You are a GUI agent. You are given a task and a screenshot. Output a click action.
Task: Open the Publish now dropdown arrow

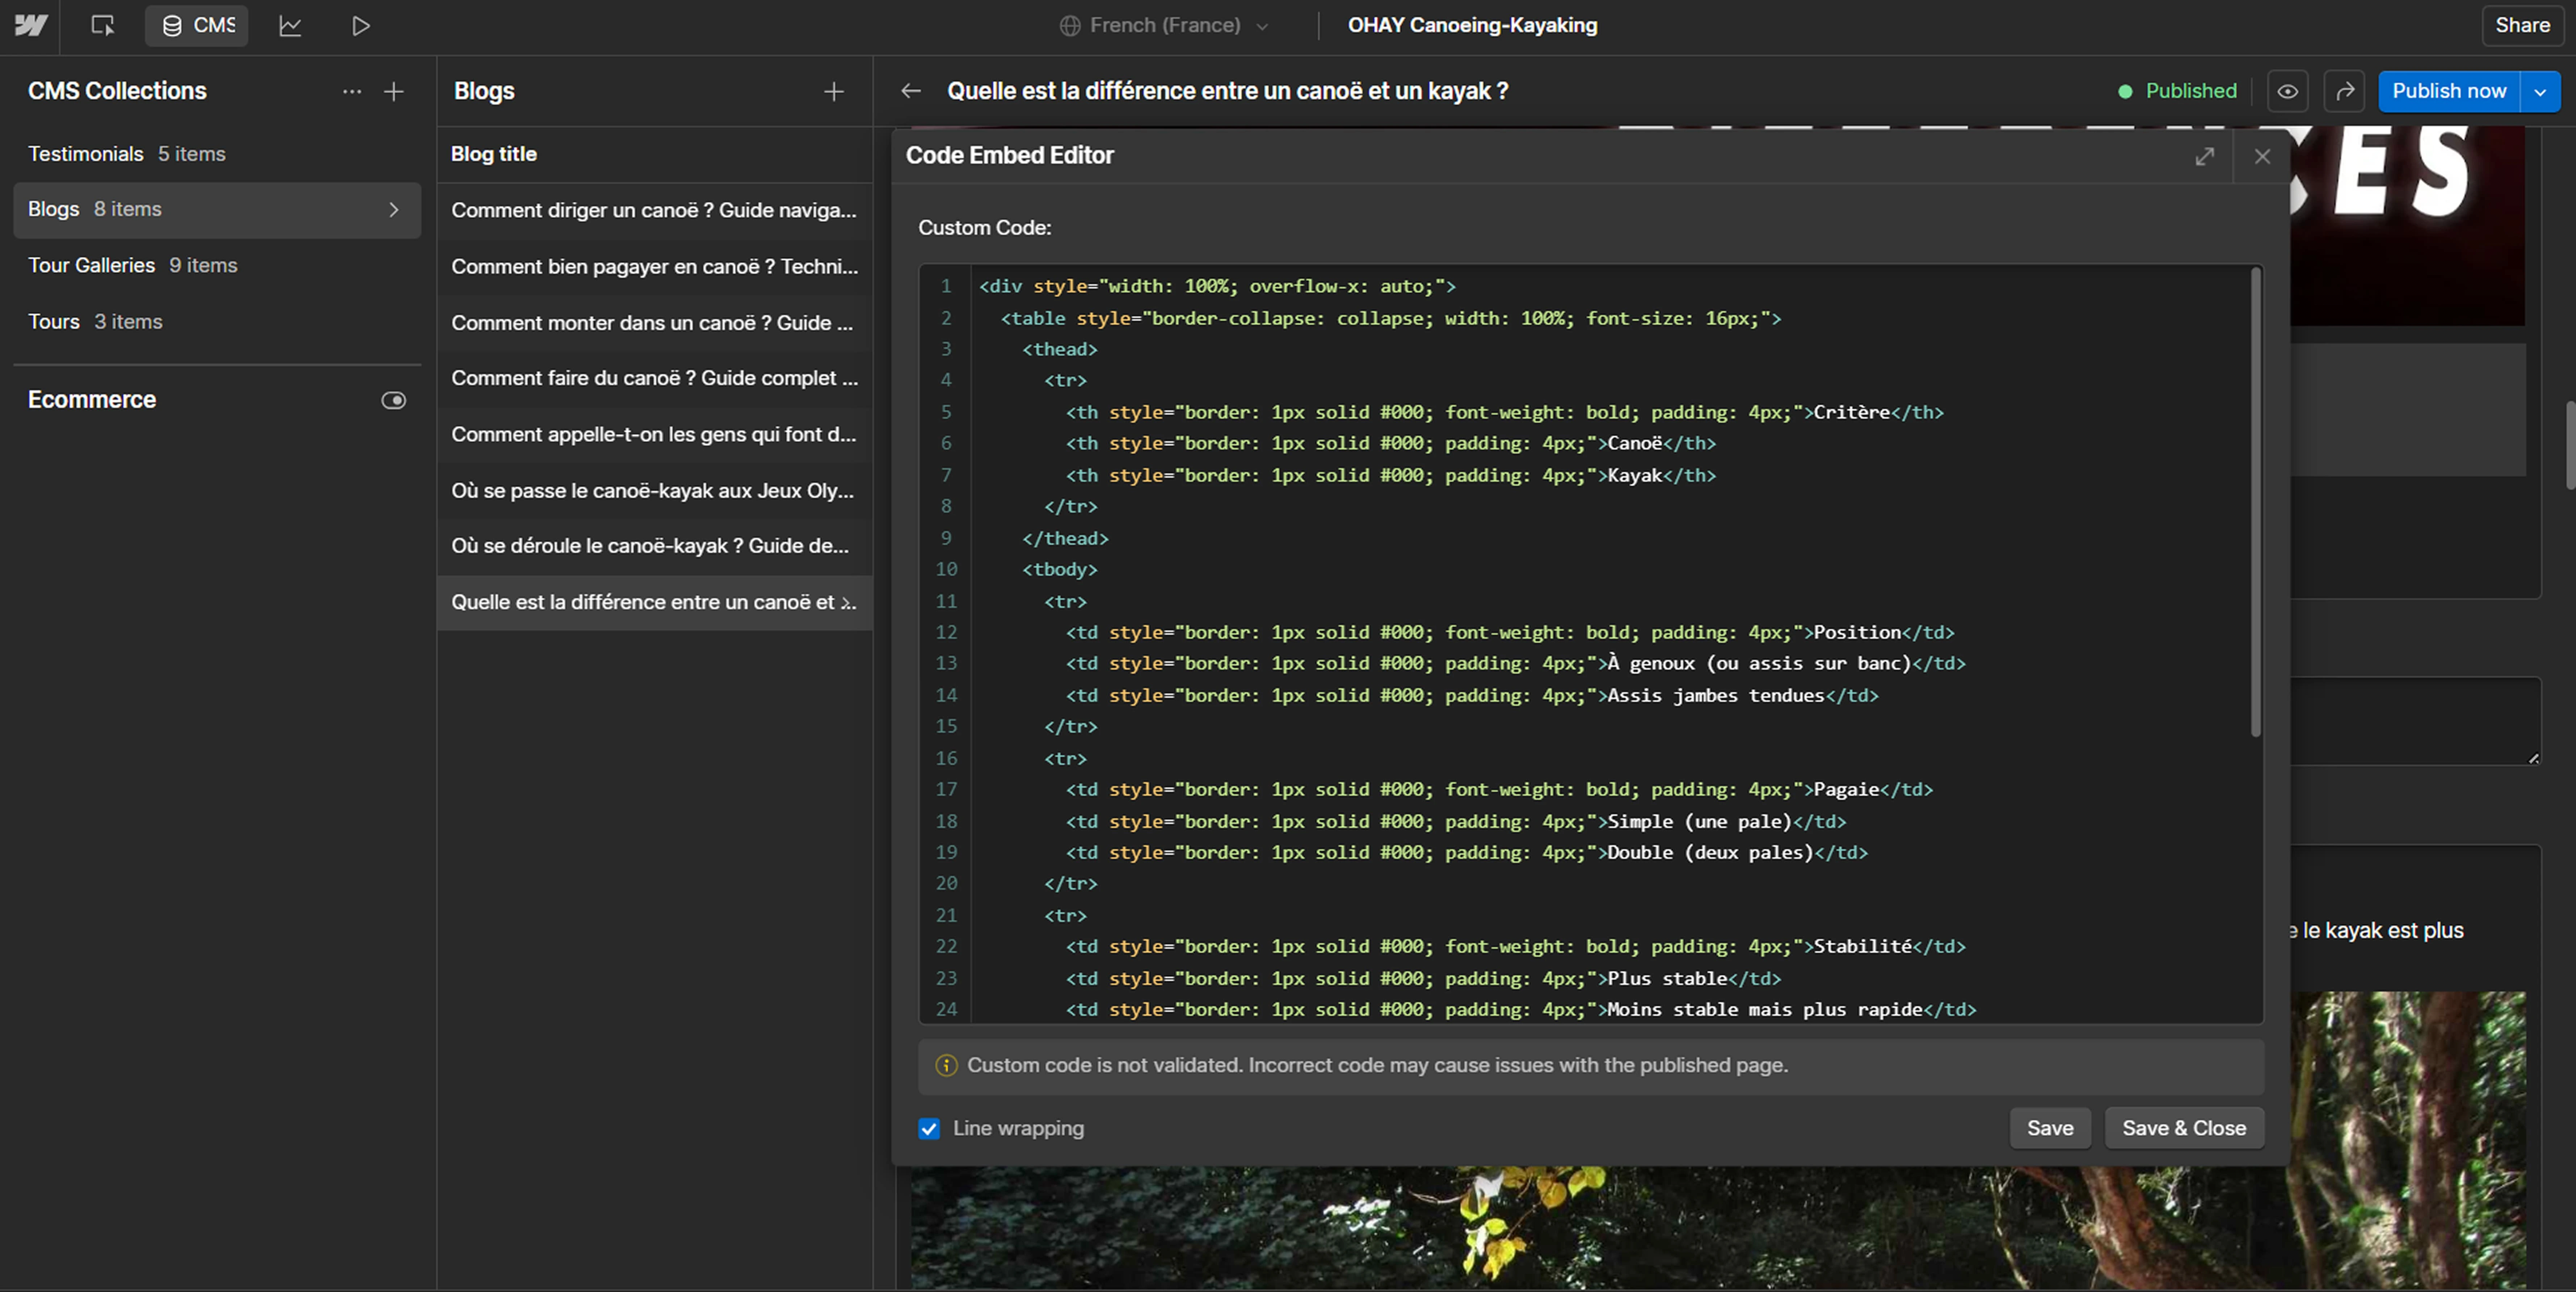tap(2540, 91)
